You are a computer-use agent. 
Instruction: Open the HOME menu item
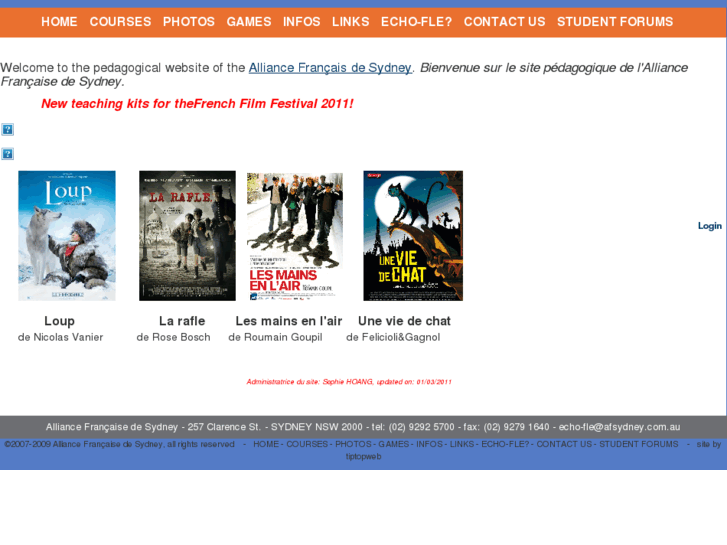tap(59, 22)
